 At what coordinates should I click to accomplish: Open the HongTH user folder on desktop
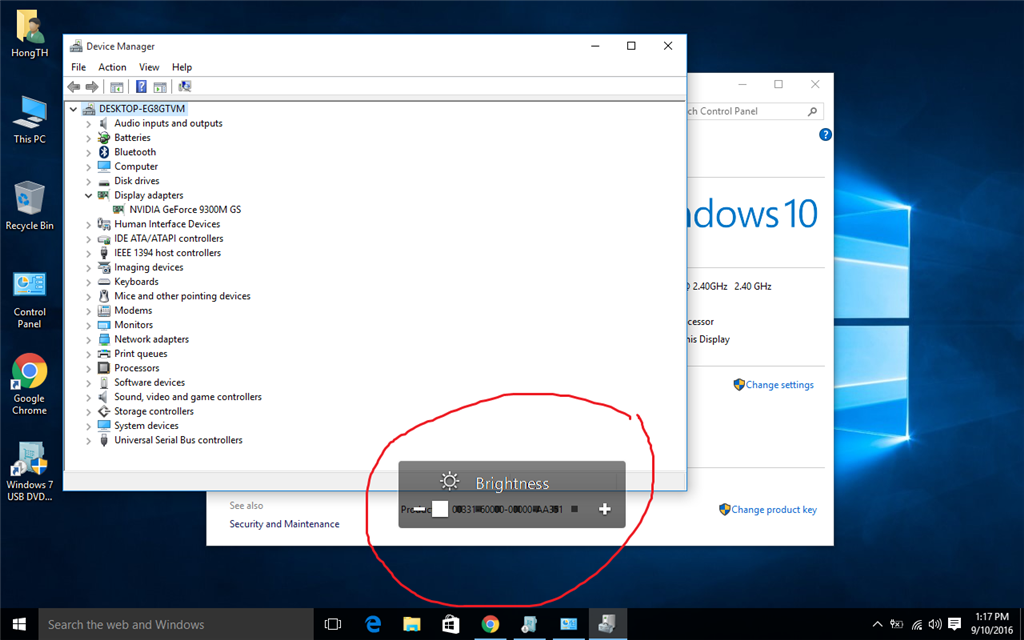[x=29, y=35]
